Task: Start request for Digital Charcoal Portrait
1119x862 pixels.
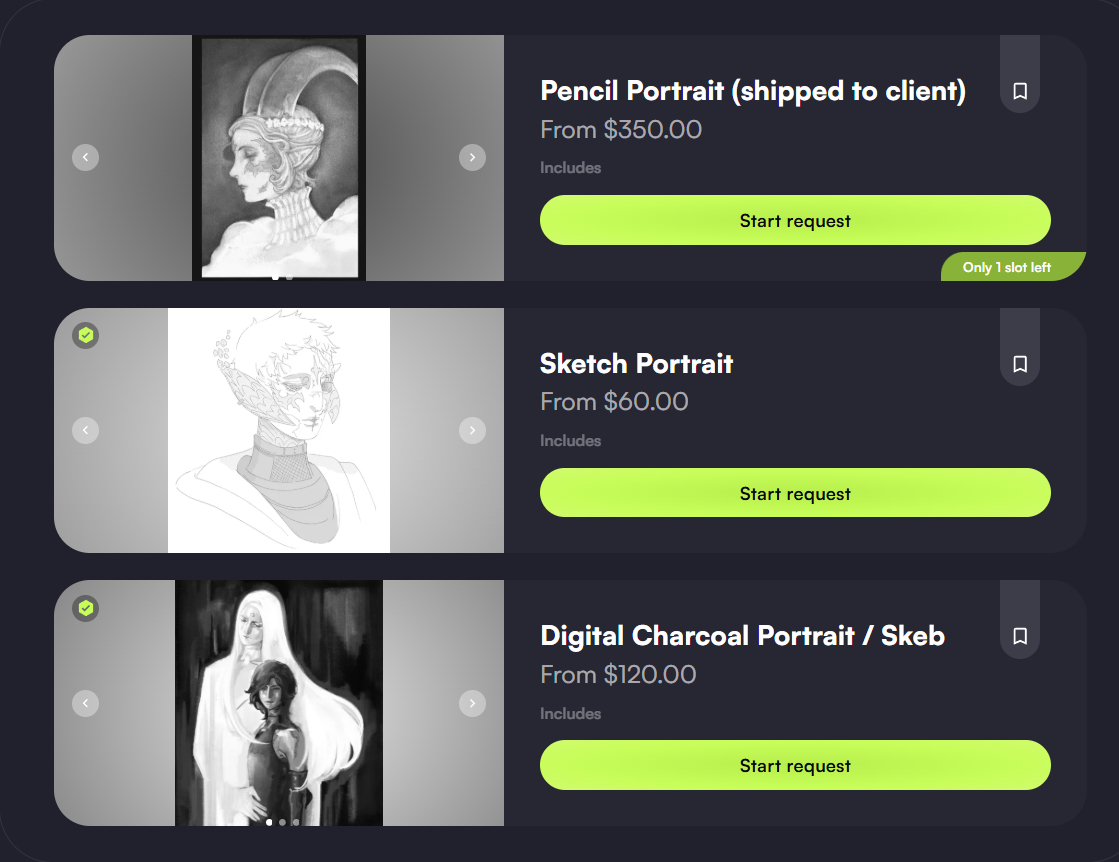Action: (795, 766)
